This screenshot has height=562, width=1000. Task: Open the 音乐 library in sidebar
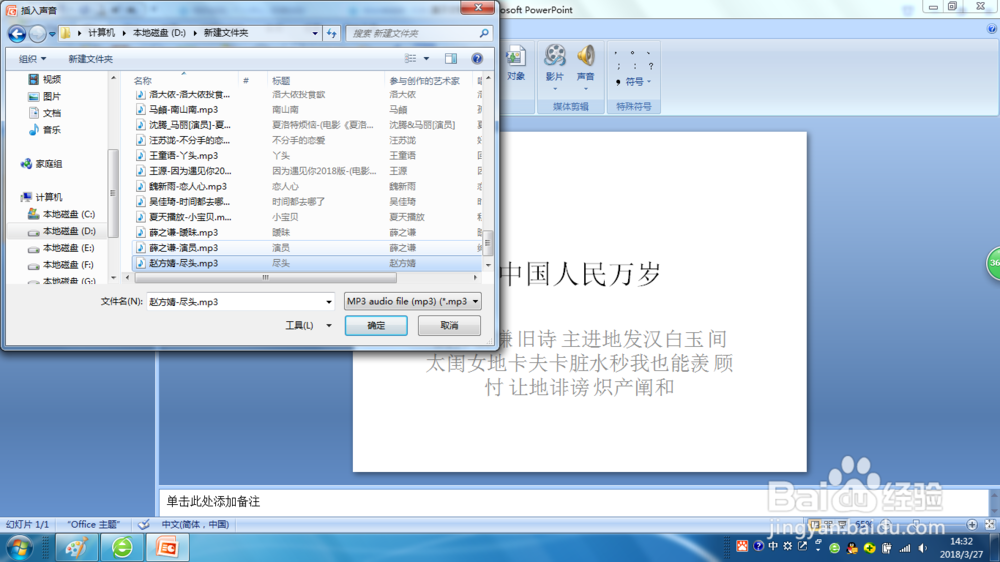click(x=45, y=129)
